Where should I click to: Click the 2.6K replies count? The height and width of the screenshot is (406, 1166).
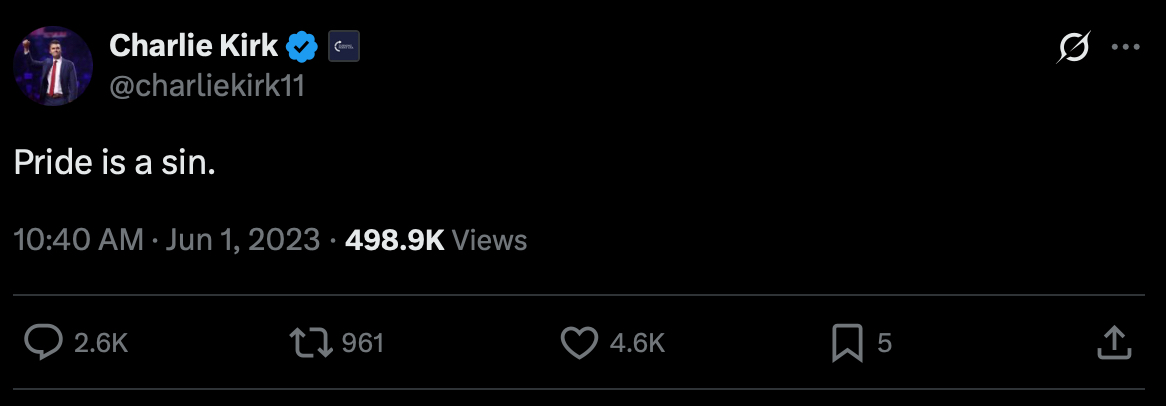pos(101,343)
